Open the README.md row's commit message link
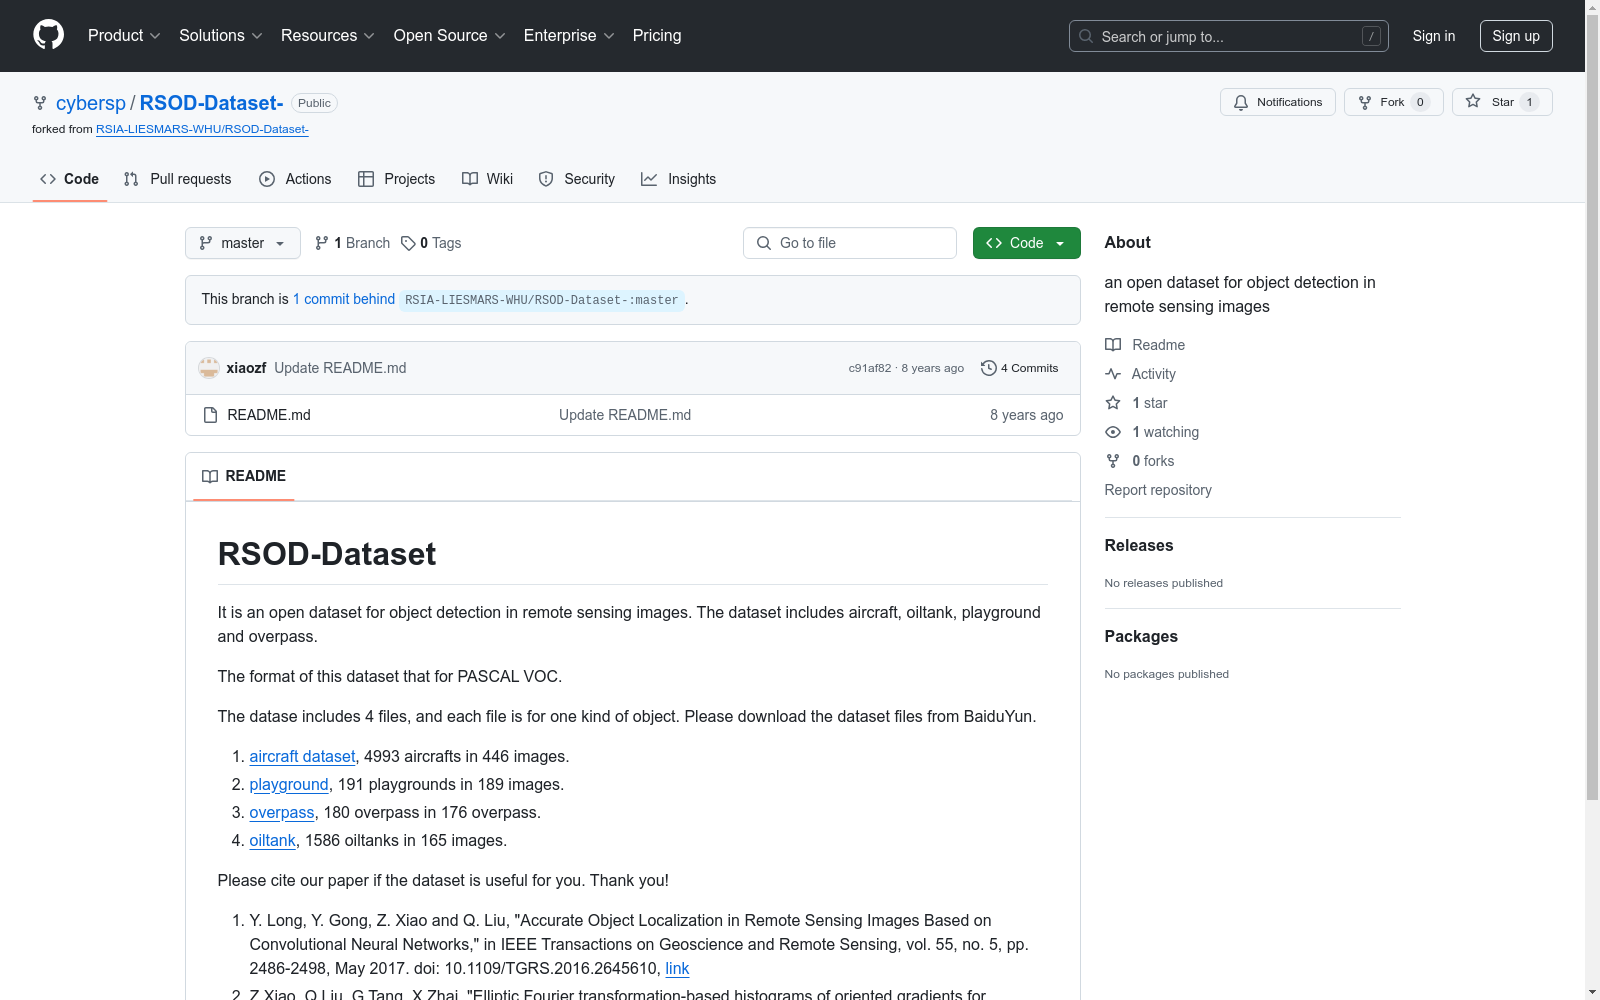 [625, 415]
